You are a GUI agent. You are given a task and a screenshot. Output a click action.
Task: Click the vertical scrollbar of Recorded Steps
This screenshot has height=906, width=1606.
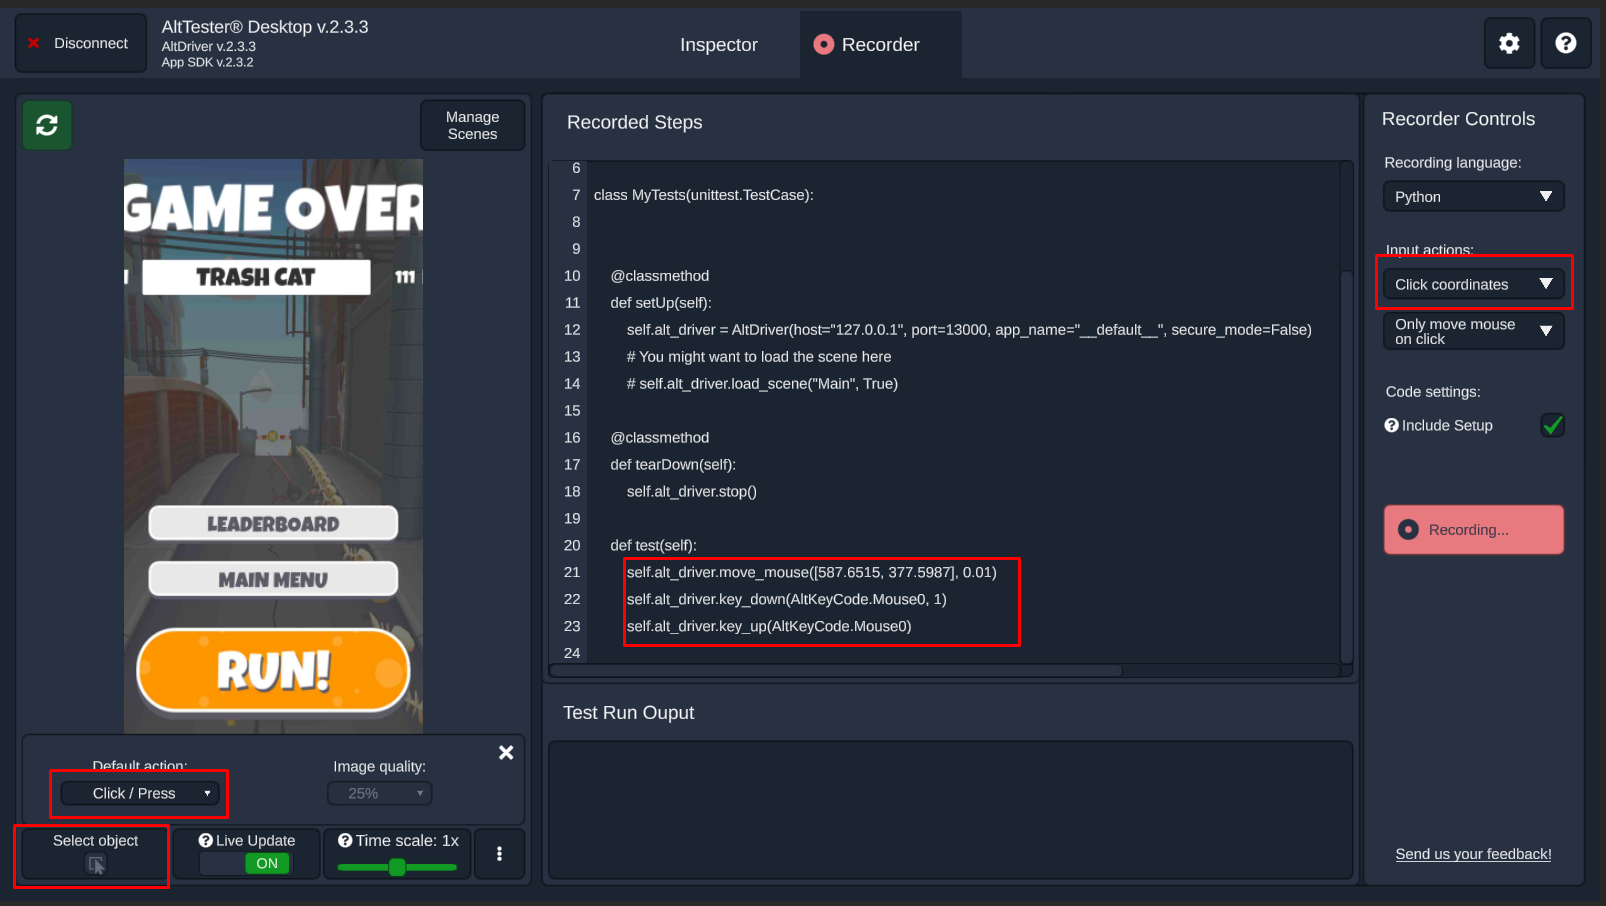(x=1347, y=467)
